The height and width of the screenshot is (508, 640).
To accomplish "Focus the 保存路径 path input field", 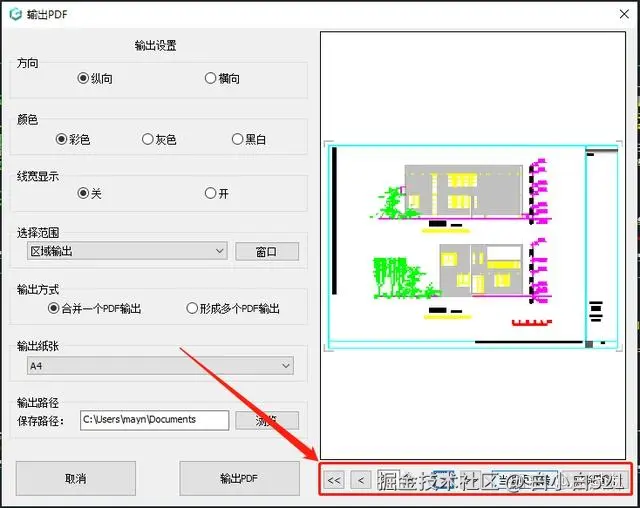I will point(154,420).
